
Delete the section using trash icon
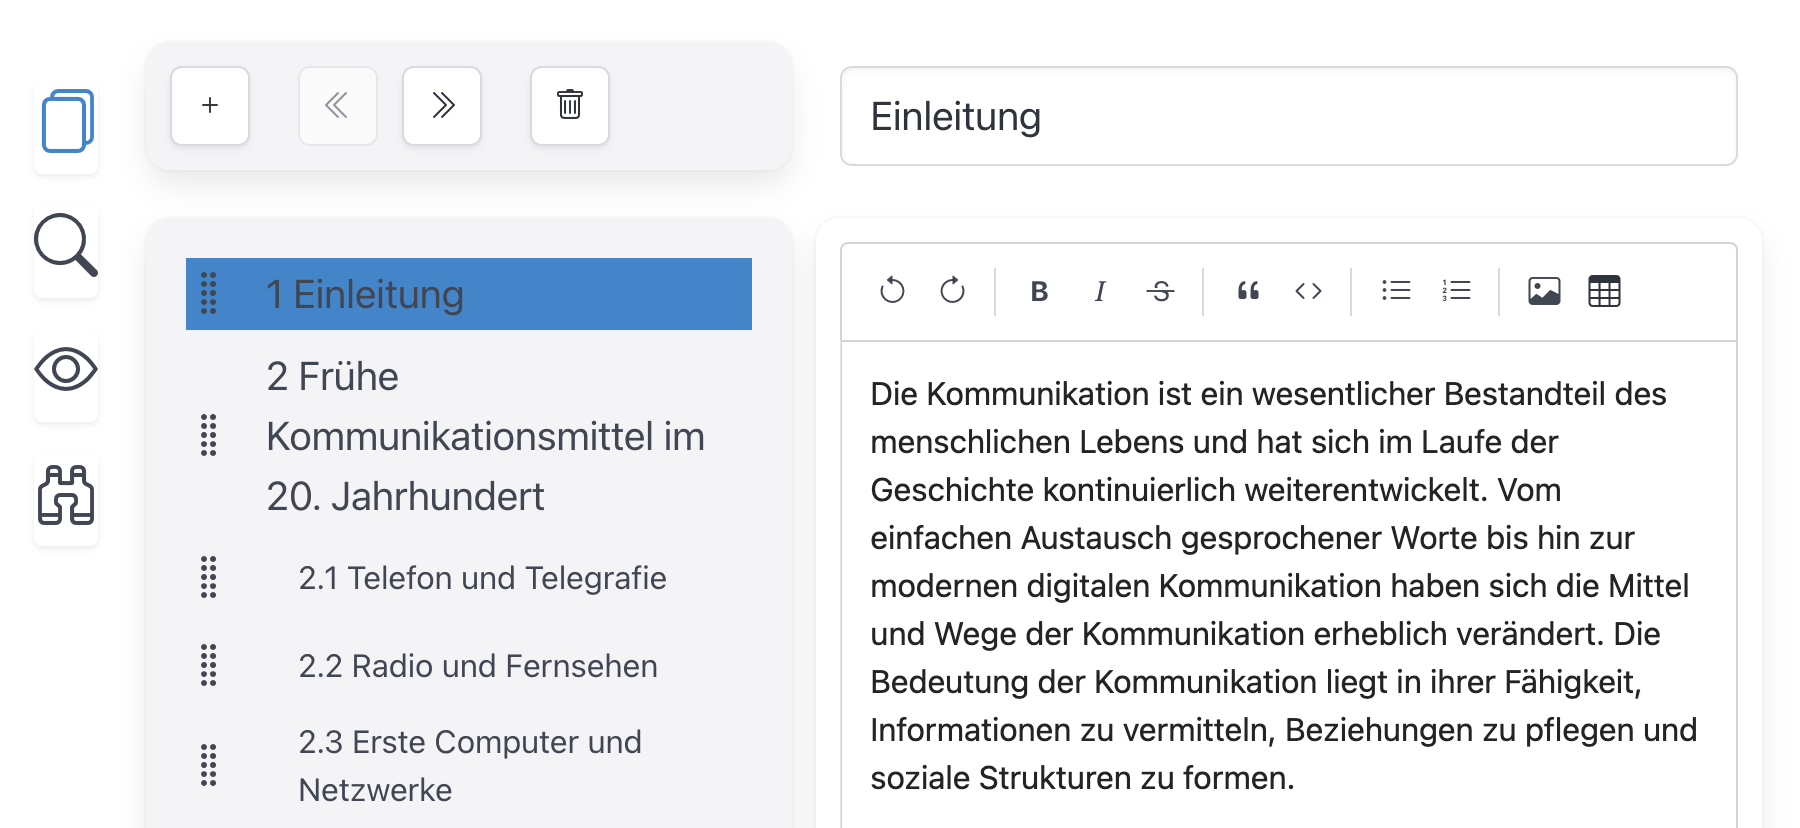pos(570,106)
